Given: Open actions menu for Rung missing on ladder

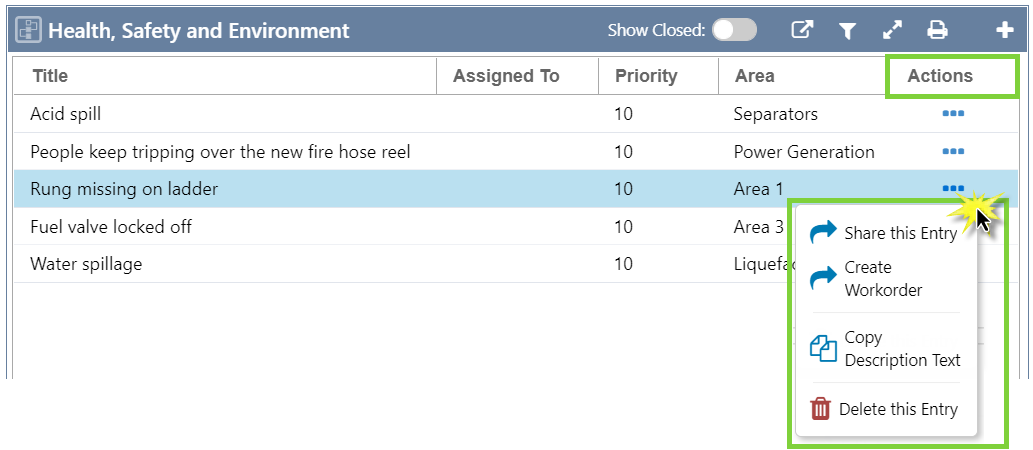Looking at the screenshot, I should [x=953, y=188].
